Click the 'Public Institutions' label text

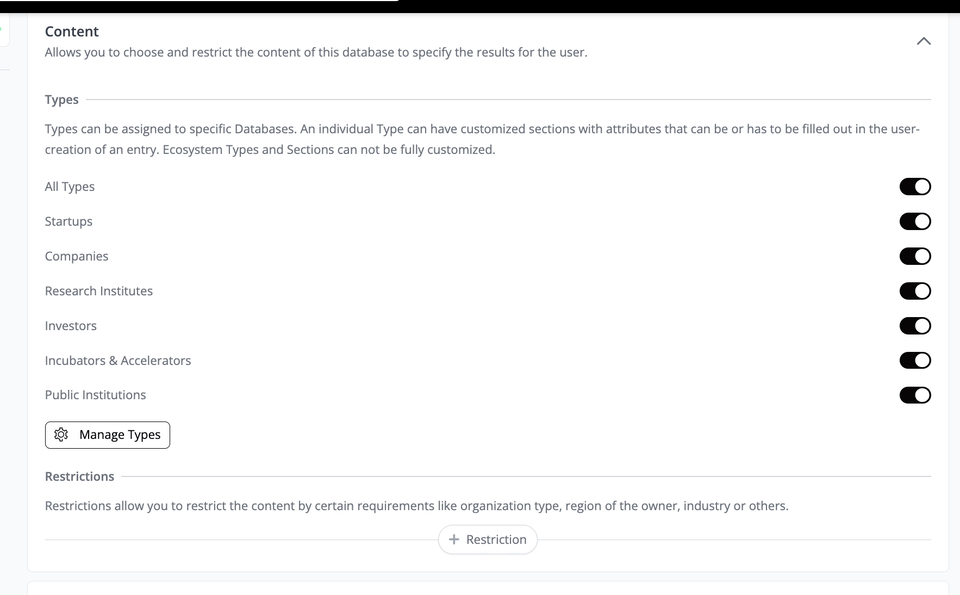pyautogui.click(x=96, y=395)
